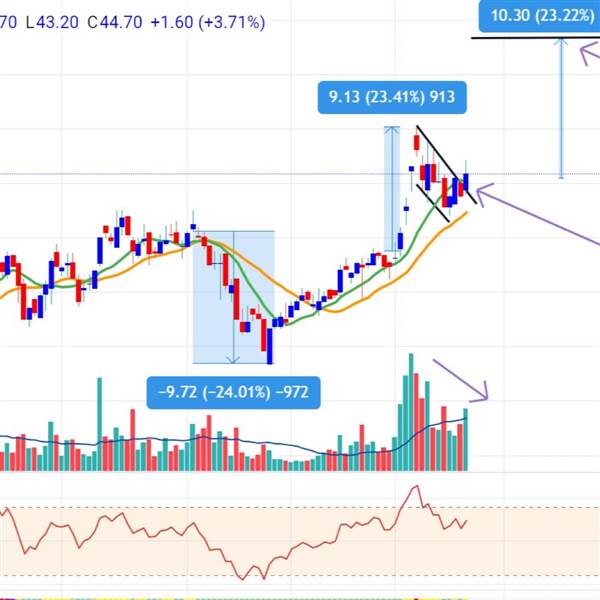
Task: Click the low value "L43.20"
Action: coord(52,22)
